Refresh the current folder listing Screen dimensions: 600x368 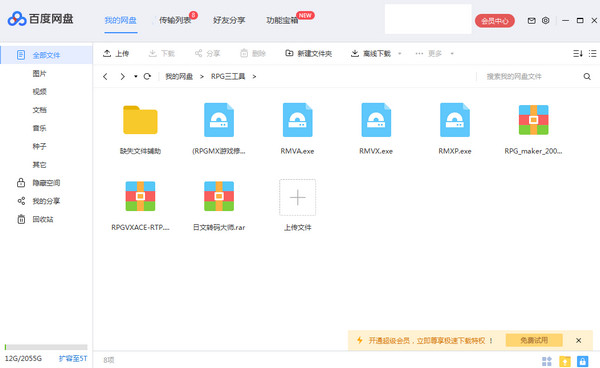pos(147,77)
